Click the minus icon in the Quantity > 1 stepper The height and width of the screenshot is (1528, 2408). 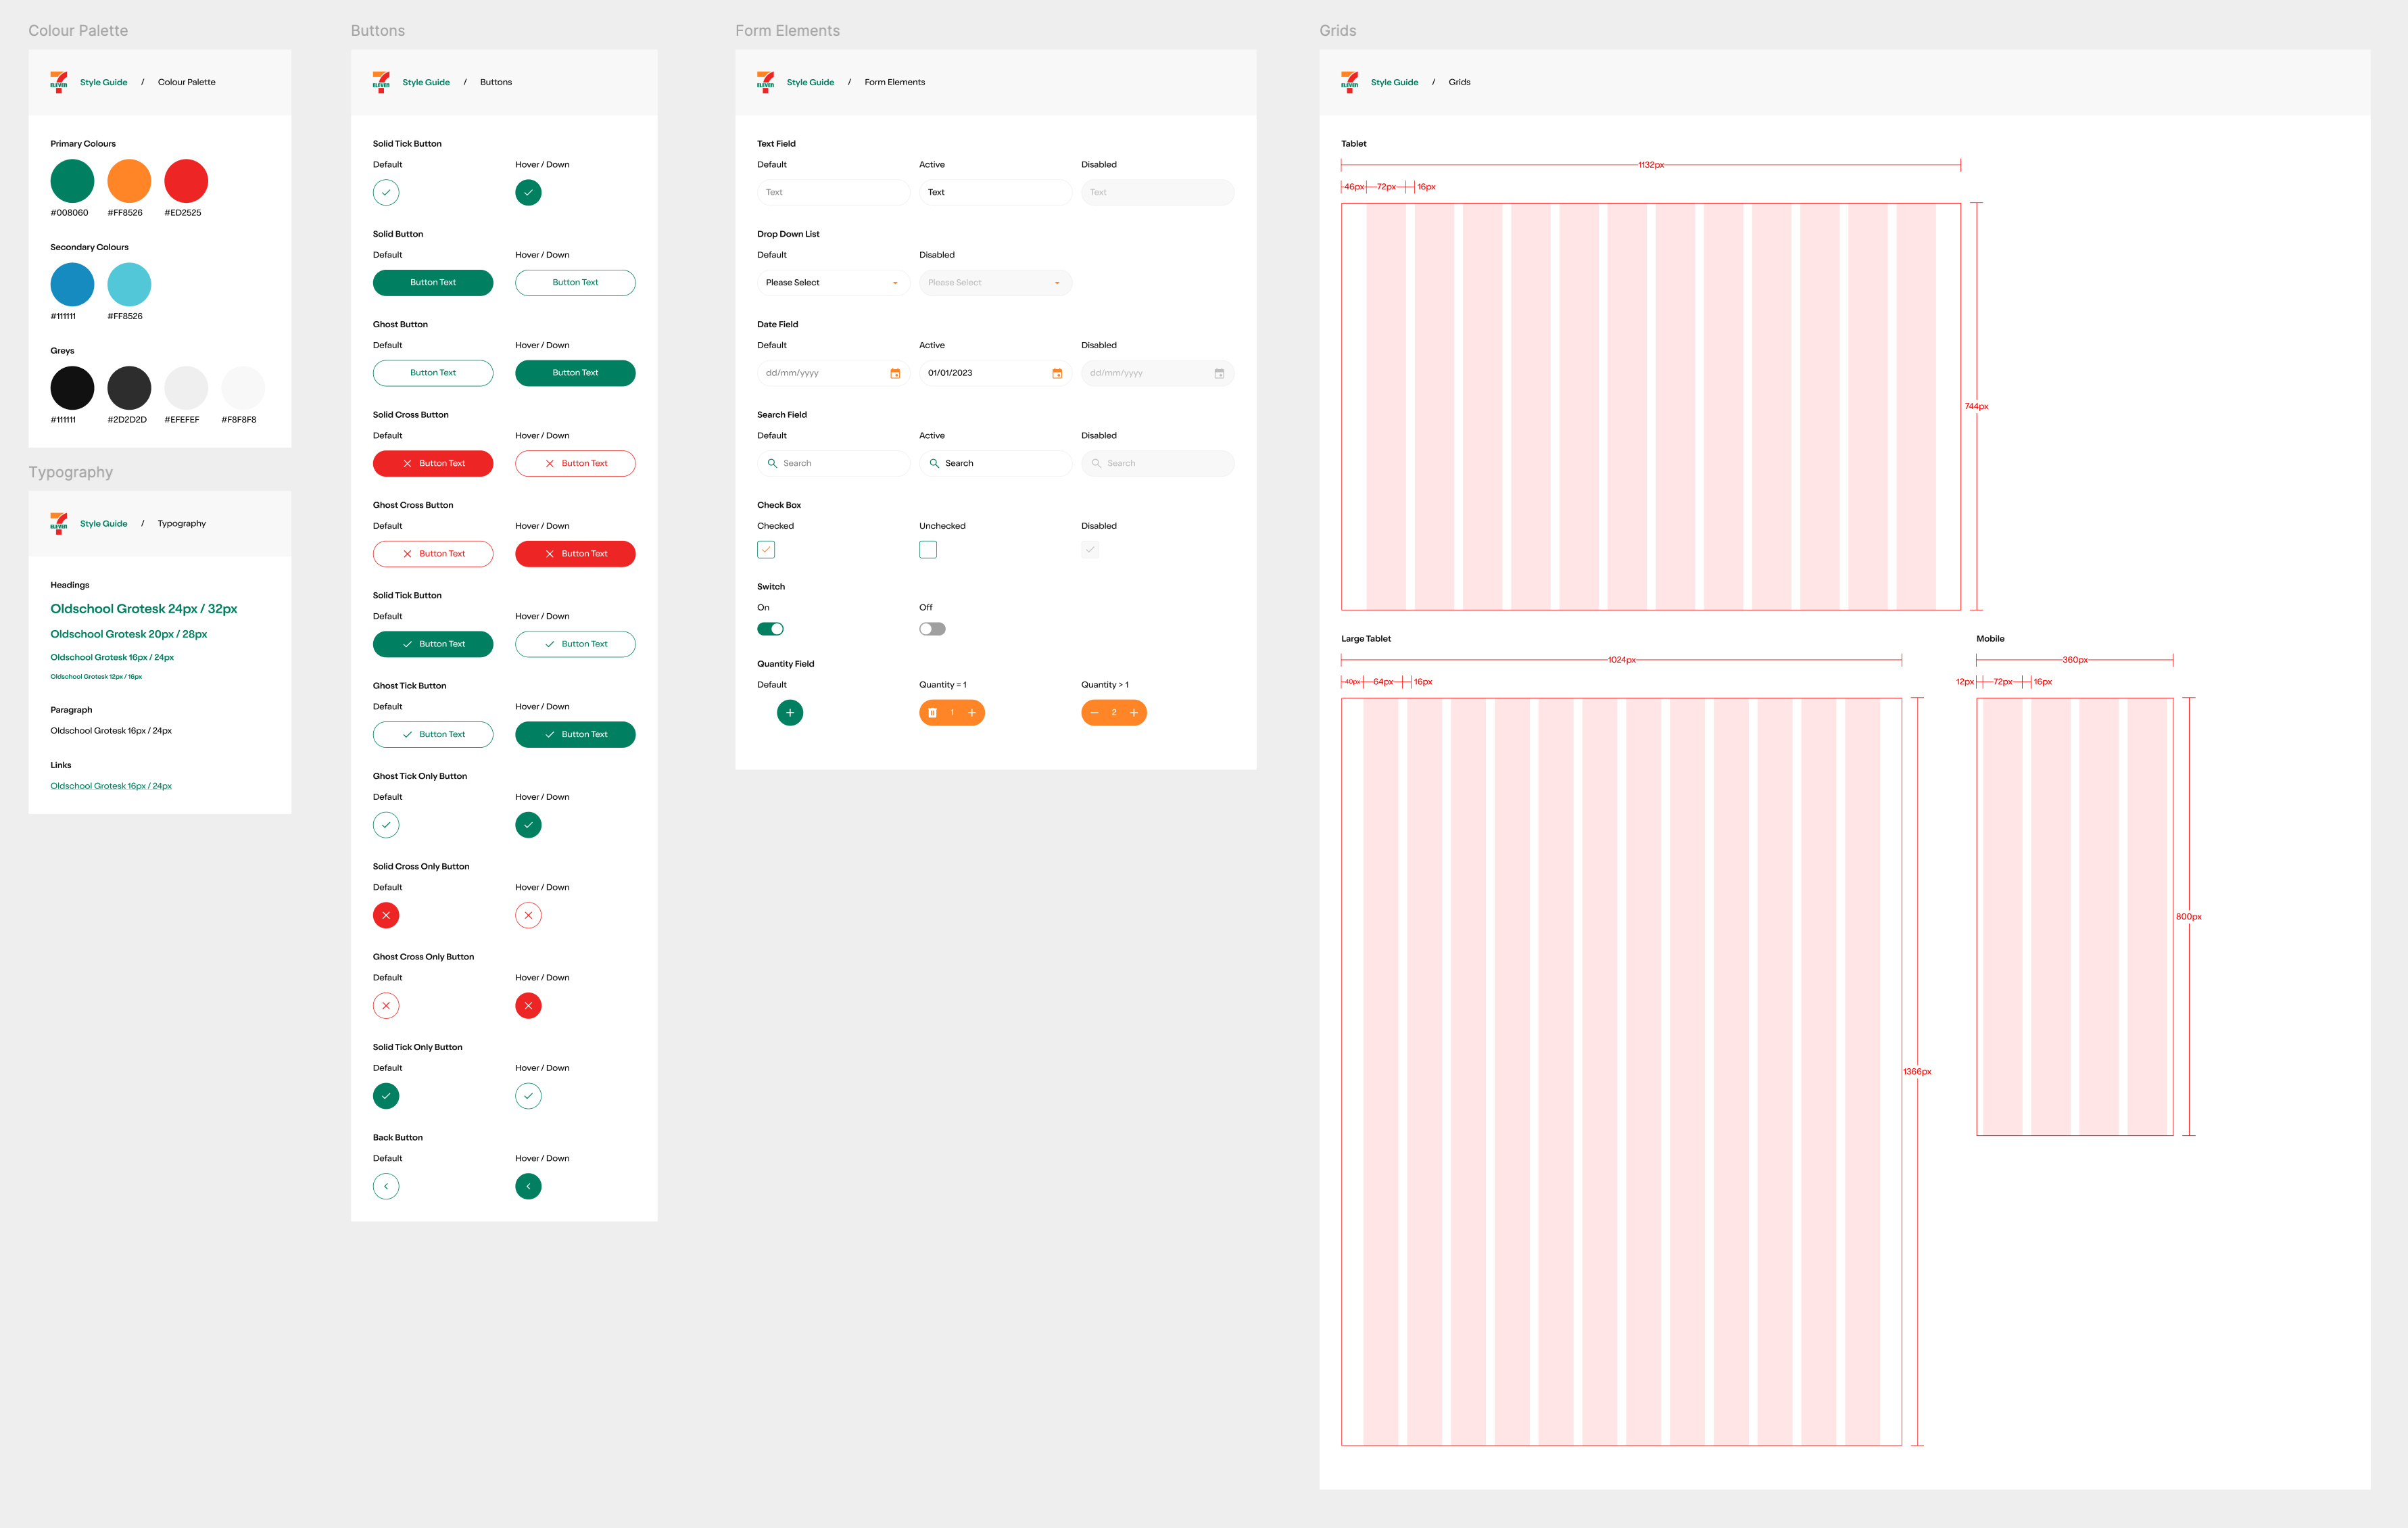point(1094,713)
